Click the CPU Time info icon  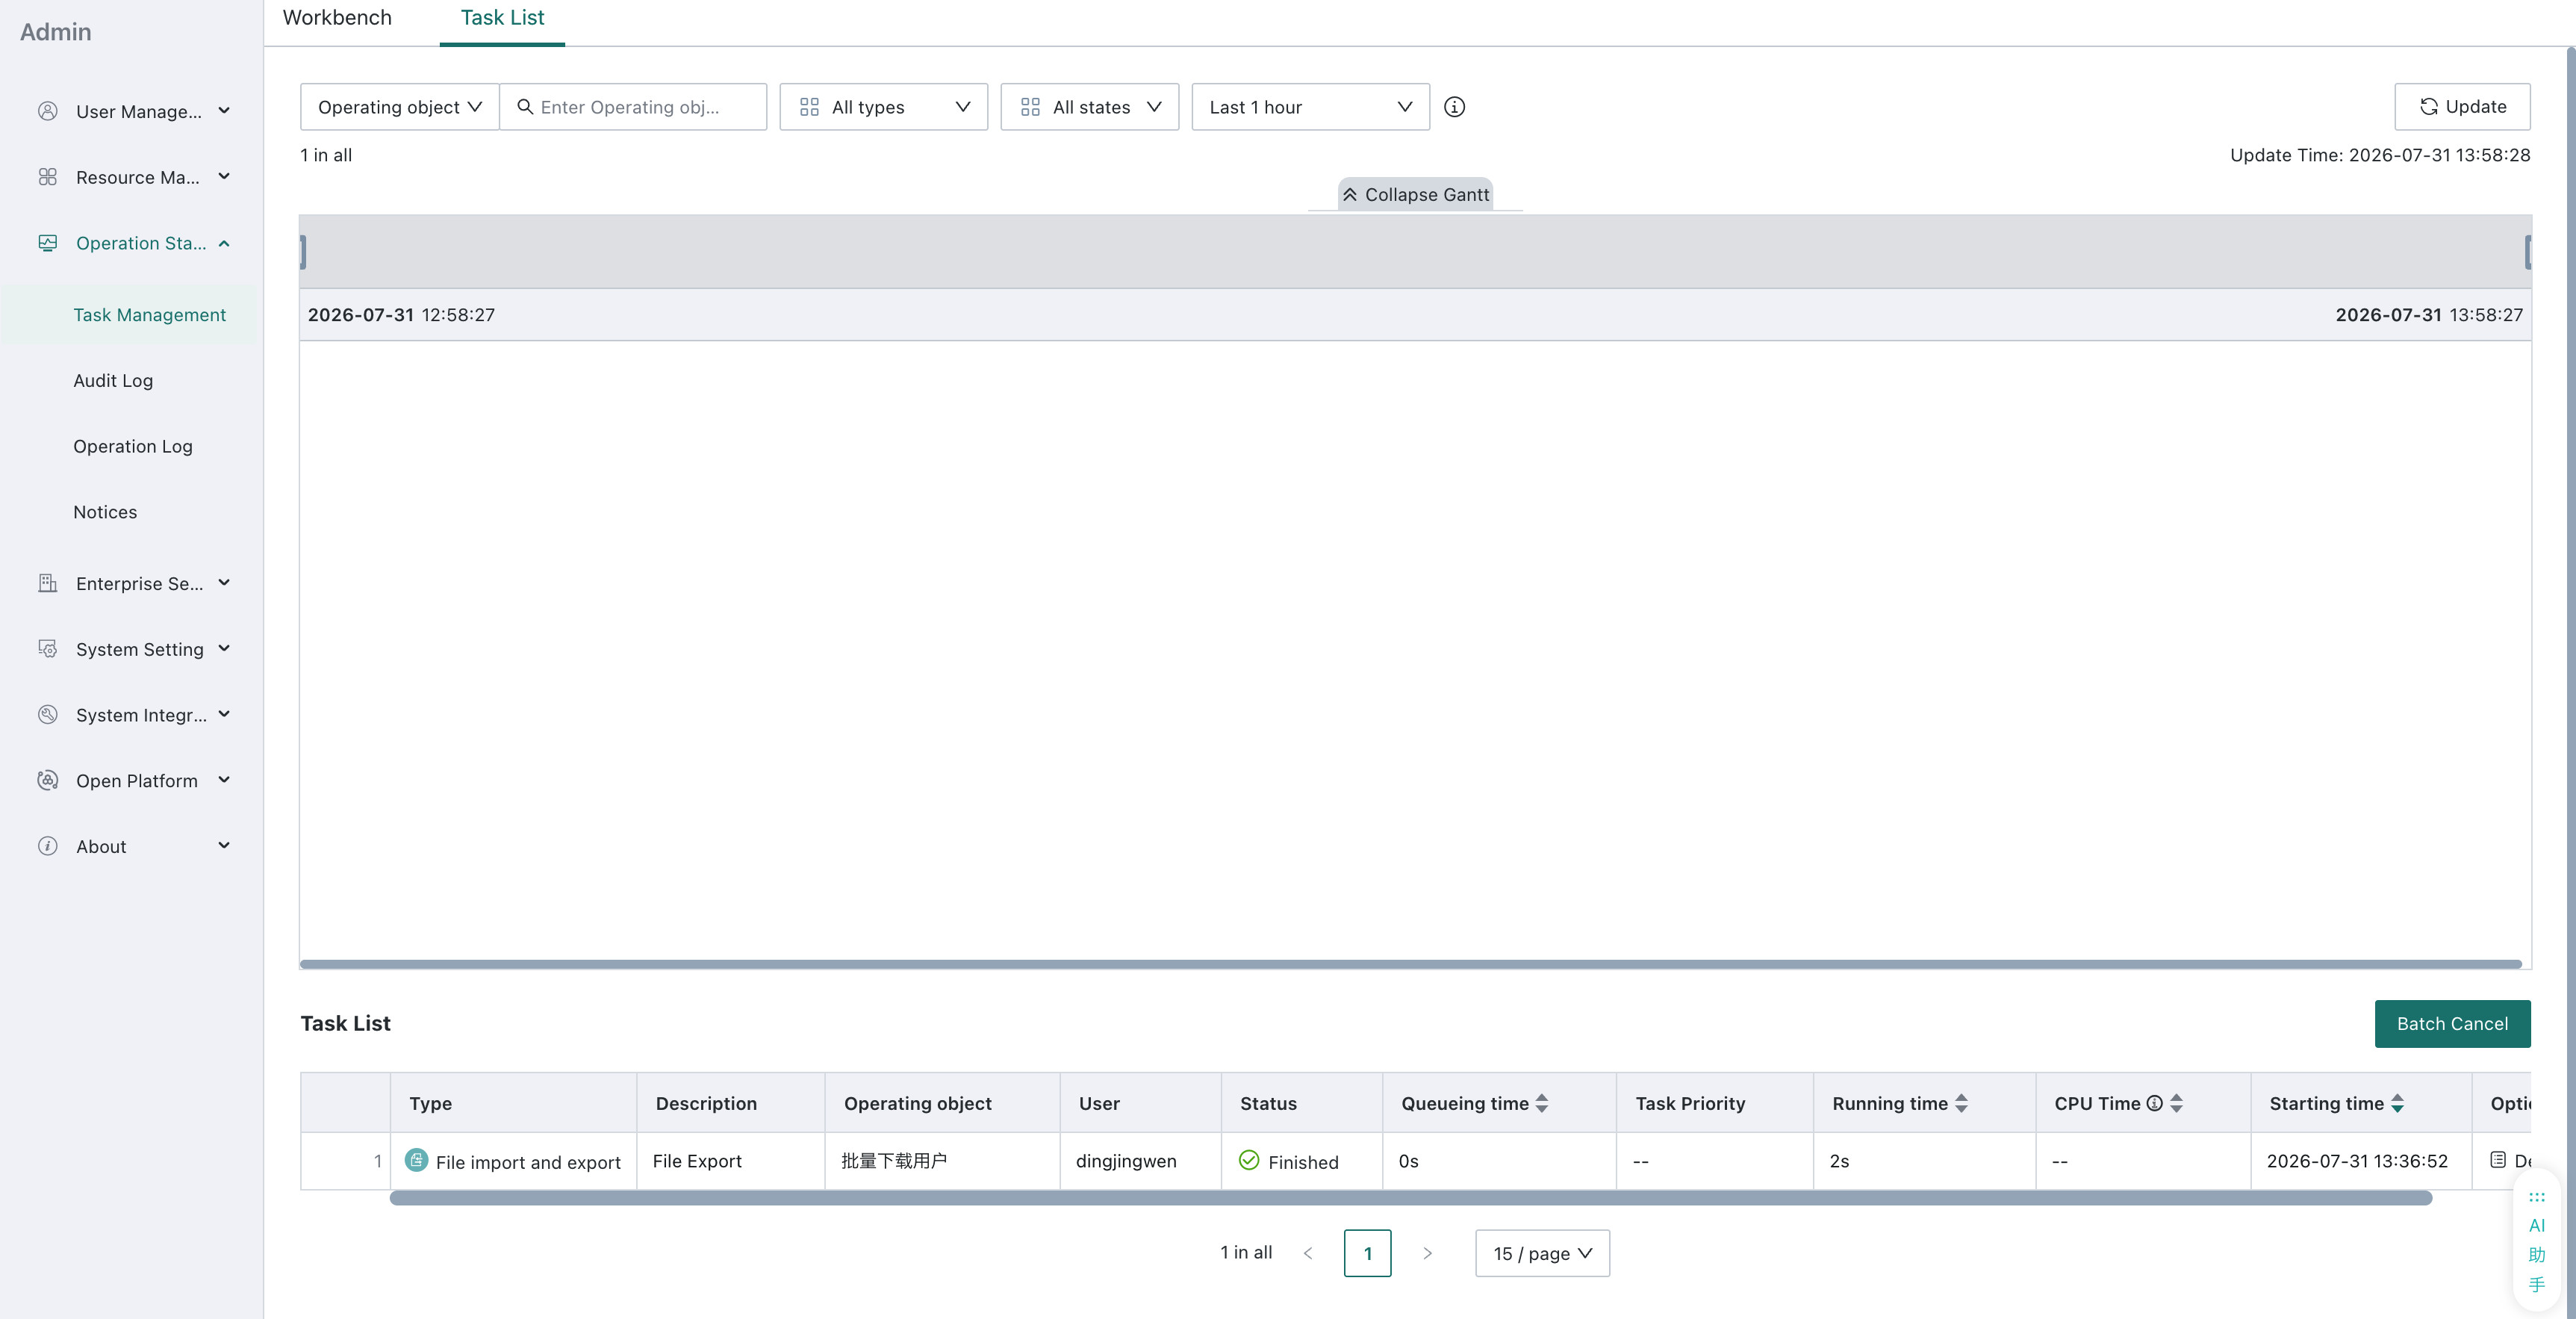pos(2154,1103)
